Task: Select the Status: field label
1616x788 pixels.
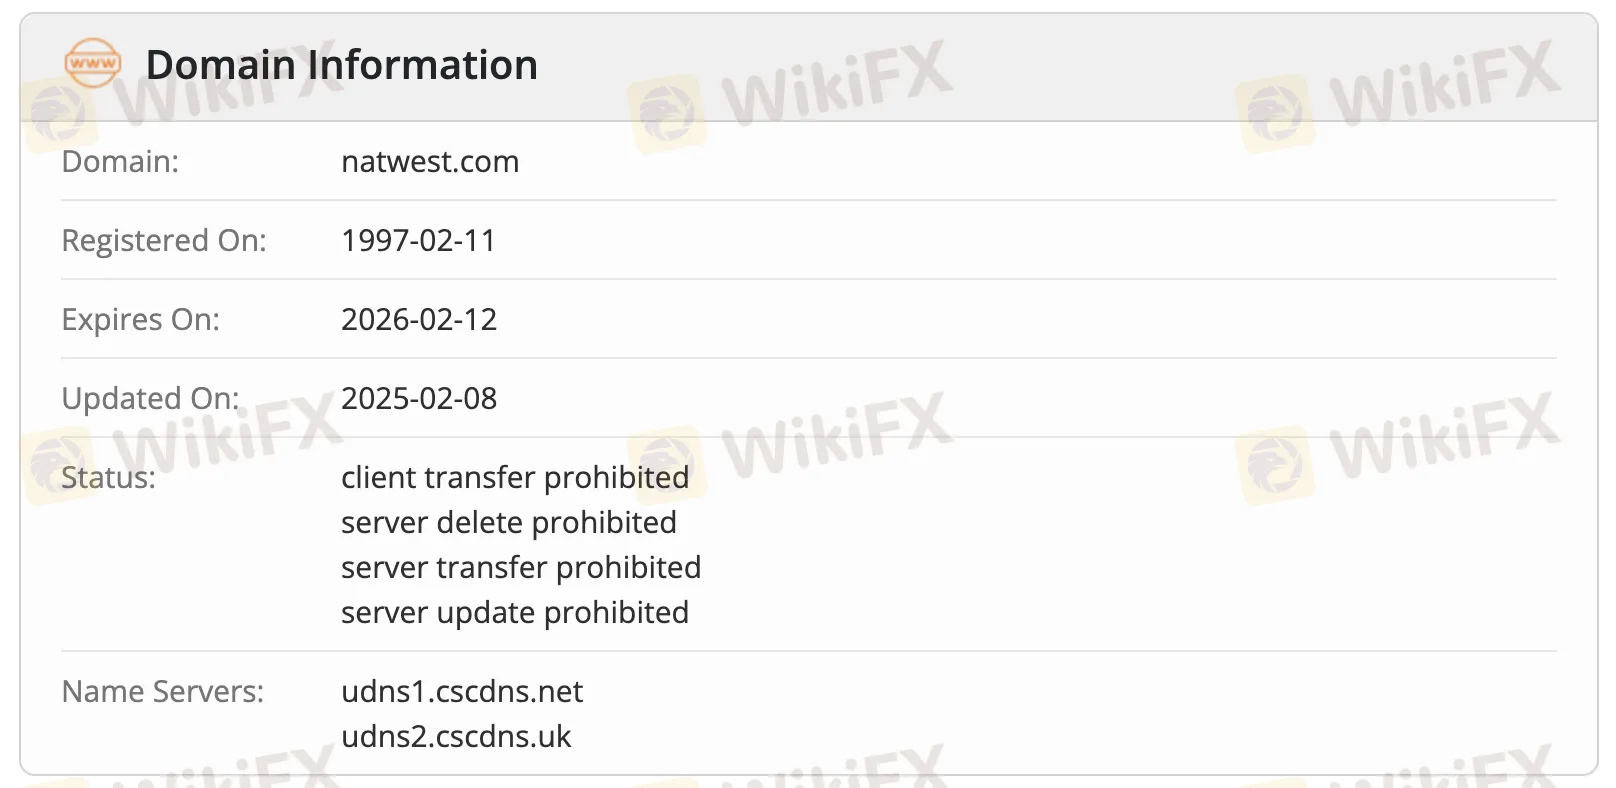Action: pyautogui.click(x=108, y=478)
